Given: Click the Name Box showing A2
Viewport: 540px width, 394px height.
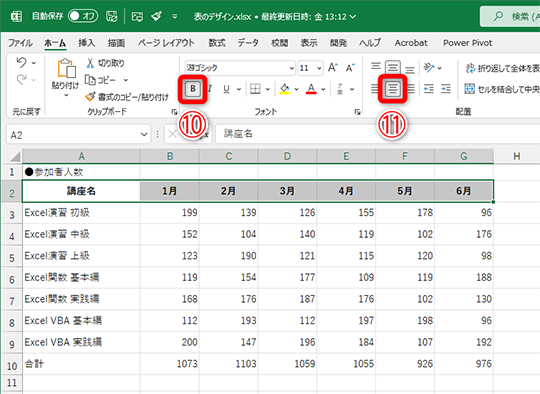Looking at the screenshot, I should pyautogui.click(x=78, y=135).
